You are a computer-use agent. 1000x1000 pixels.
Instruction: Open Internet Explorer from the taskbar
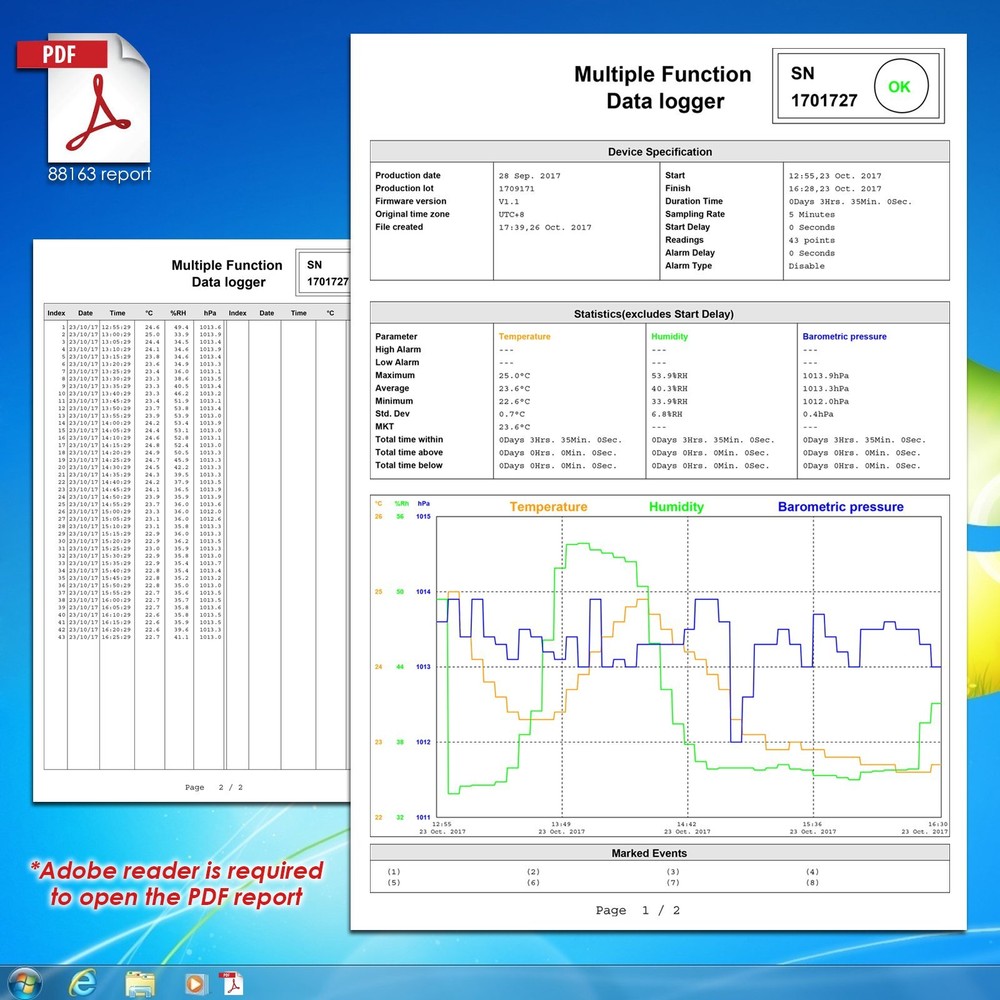[85, 983]
